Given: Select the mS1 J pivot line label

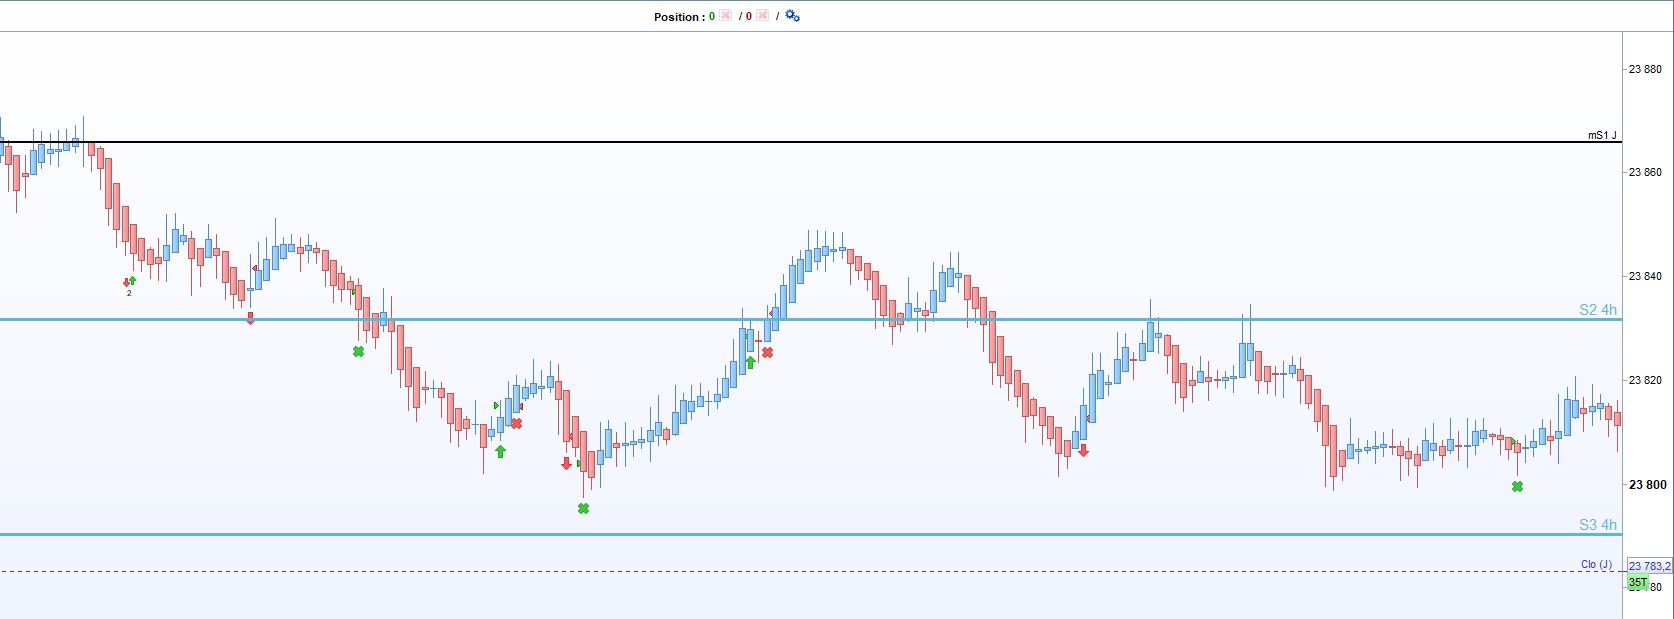Looking at the screenshot, I should click(1602, 135).
